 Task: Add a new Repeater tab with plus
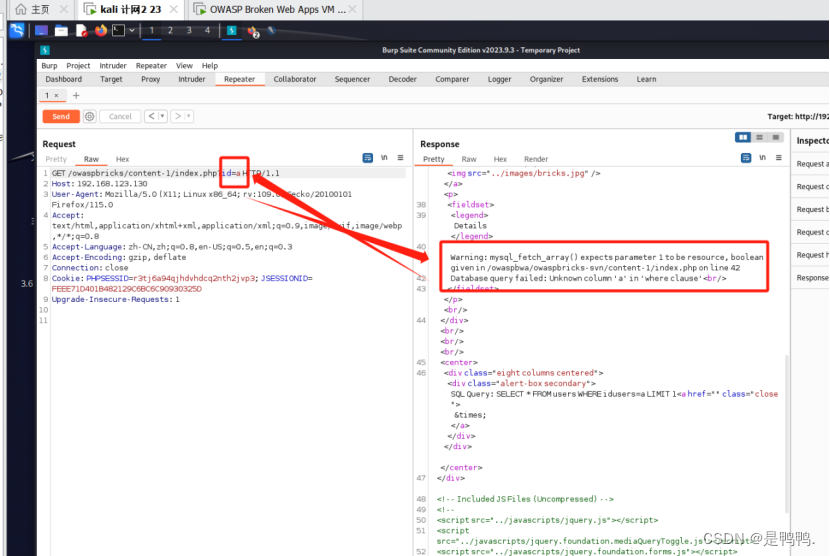[76, 95]
